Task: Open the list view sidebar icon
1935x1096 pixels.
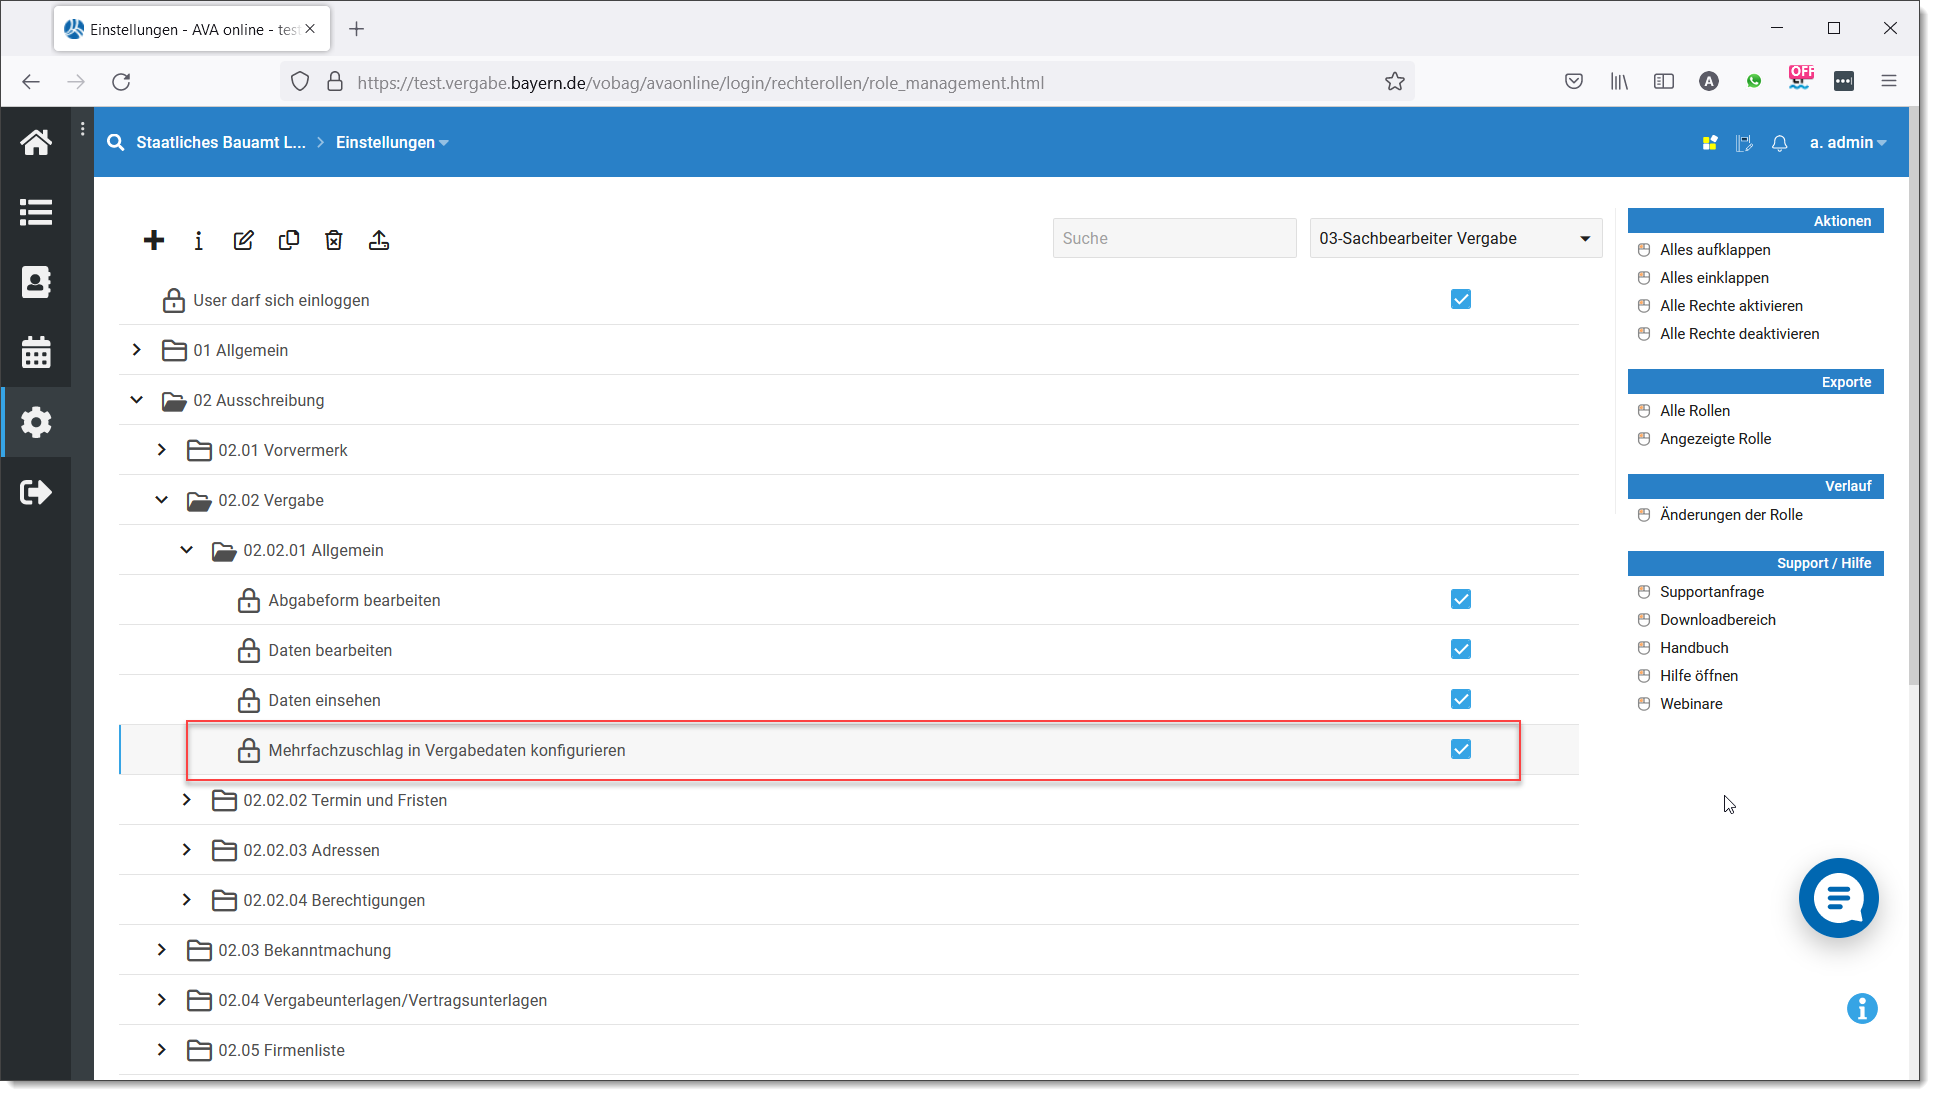Action: point(36,212)
